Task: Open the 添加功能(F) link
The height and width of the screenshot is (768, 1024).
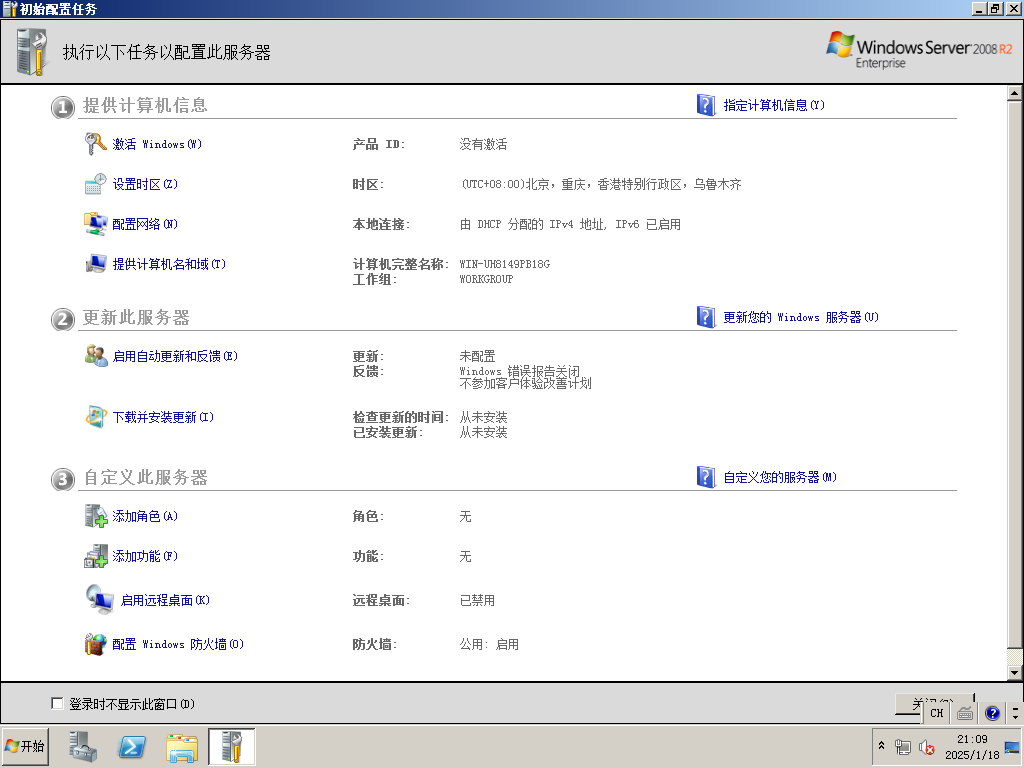Action: click(145, 556)
